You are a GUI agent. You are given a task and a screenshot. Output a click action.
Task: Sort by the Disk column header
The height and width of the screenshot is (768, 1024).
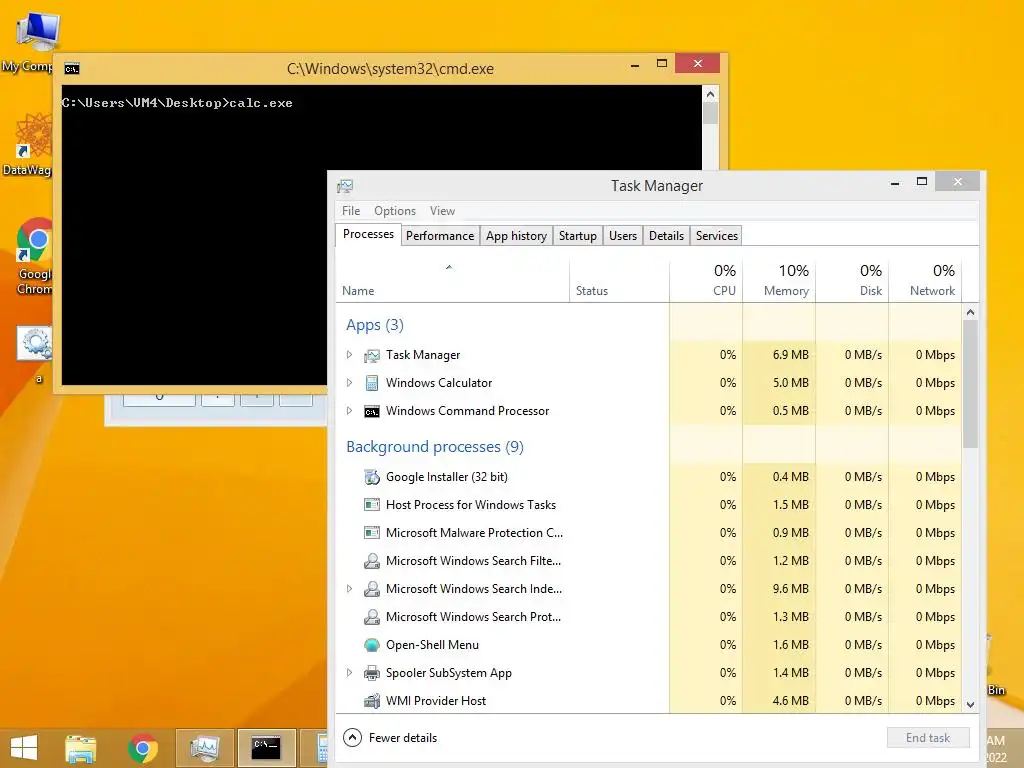coord(852,281)
